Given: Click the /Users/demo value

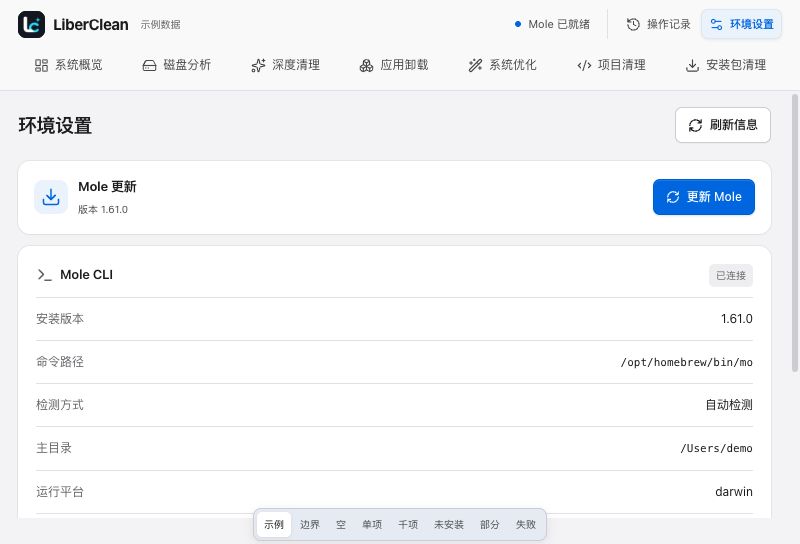Looking at the screenshot, I should [x=716, y=449].
